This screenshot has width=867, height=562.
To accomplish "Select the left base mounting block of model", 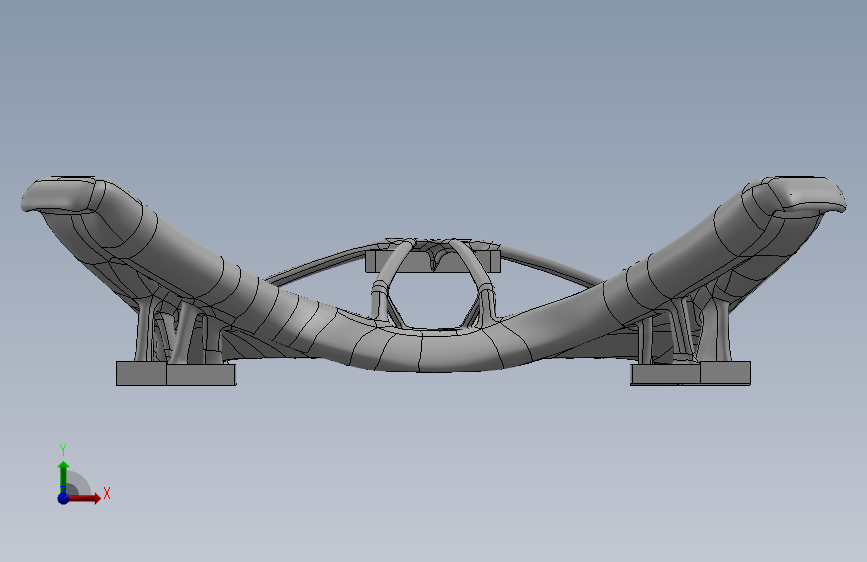I will [x=176, y=373].
